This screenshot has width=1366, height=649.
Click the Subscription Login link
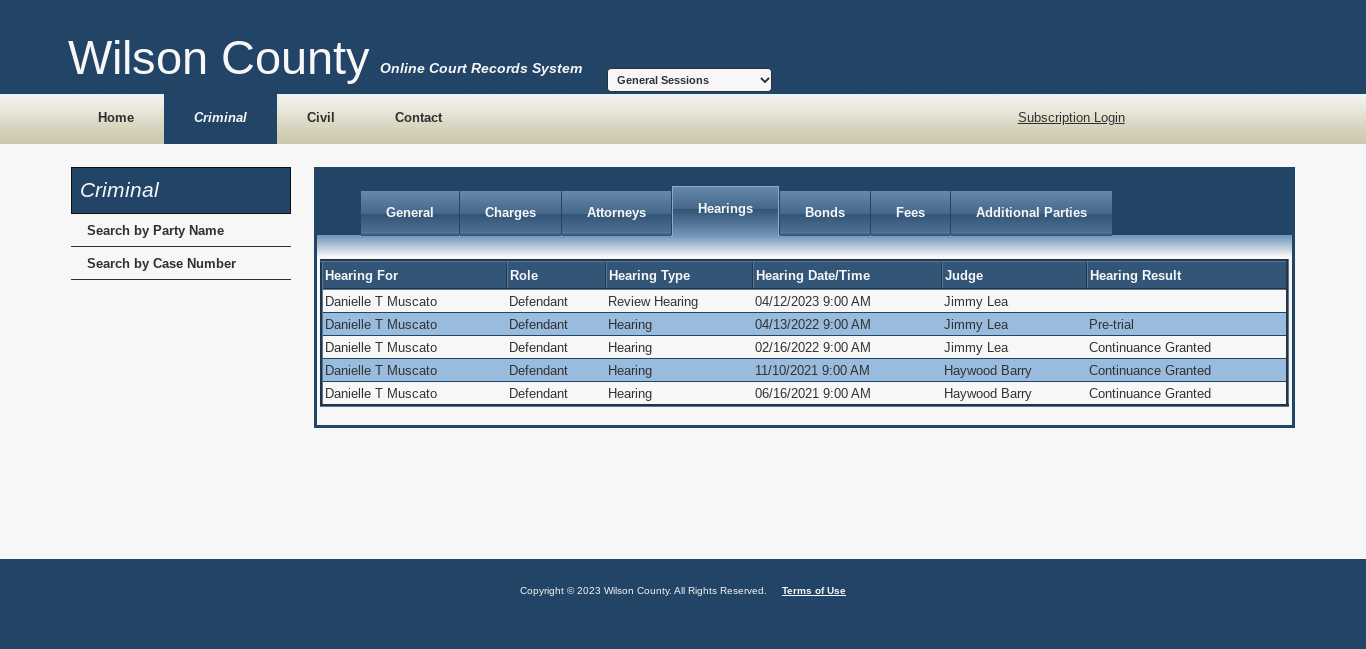(x=1071, y=118)
